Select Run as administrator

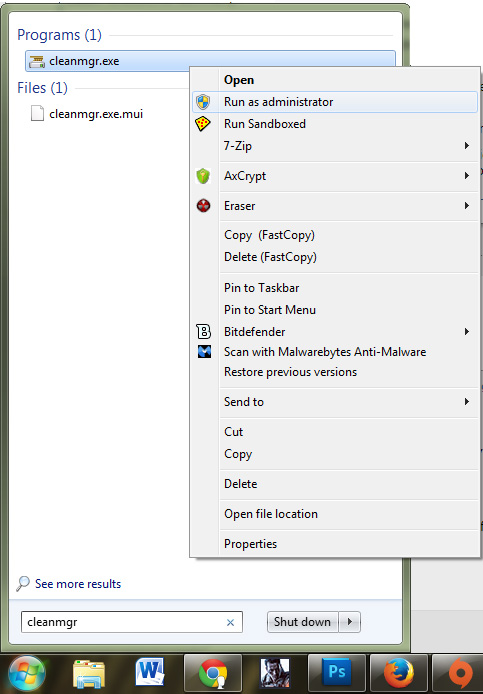click(335, 102)
